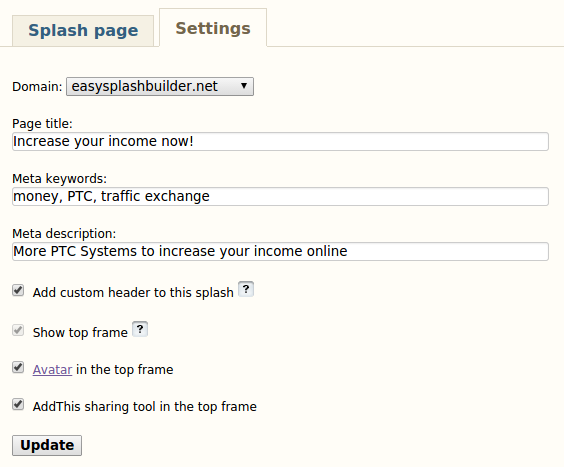
Task: Click 'Add custom header to this splash' text
Action: (133, 293)
